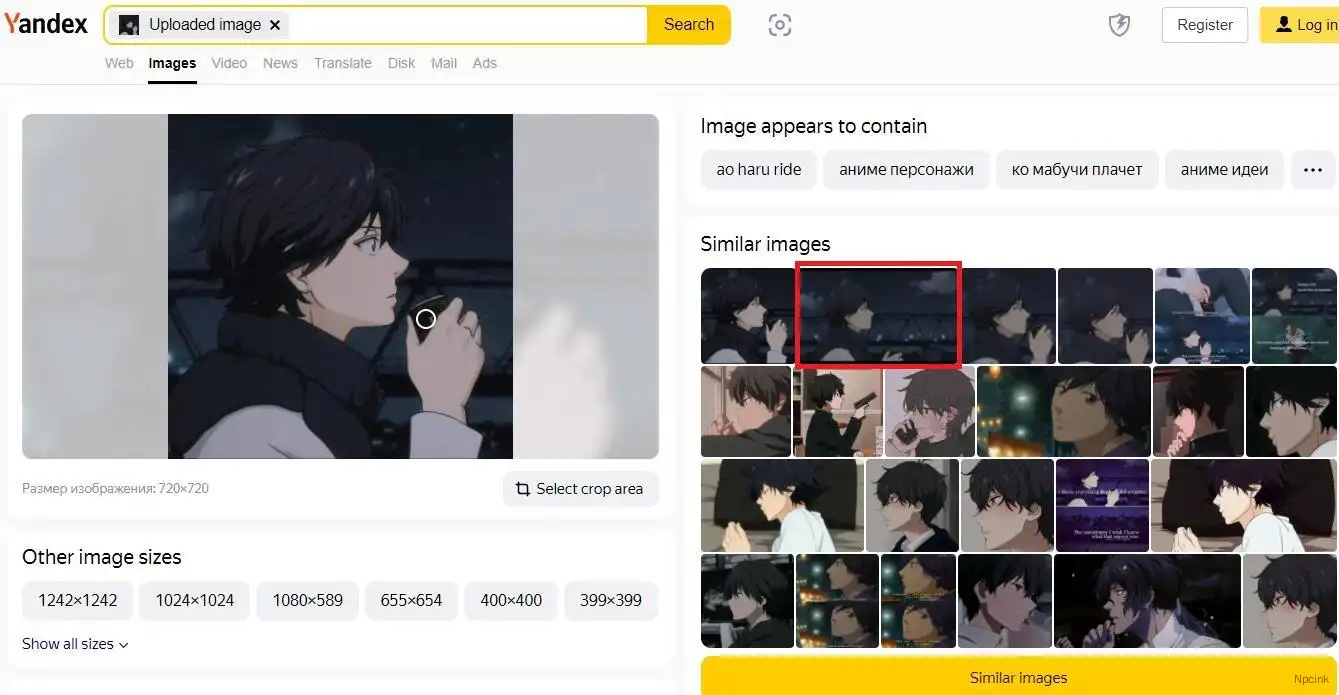1339x695 pixels.
Task: Pick the 655×654 image size
Action: 411,601
